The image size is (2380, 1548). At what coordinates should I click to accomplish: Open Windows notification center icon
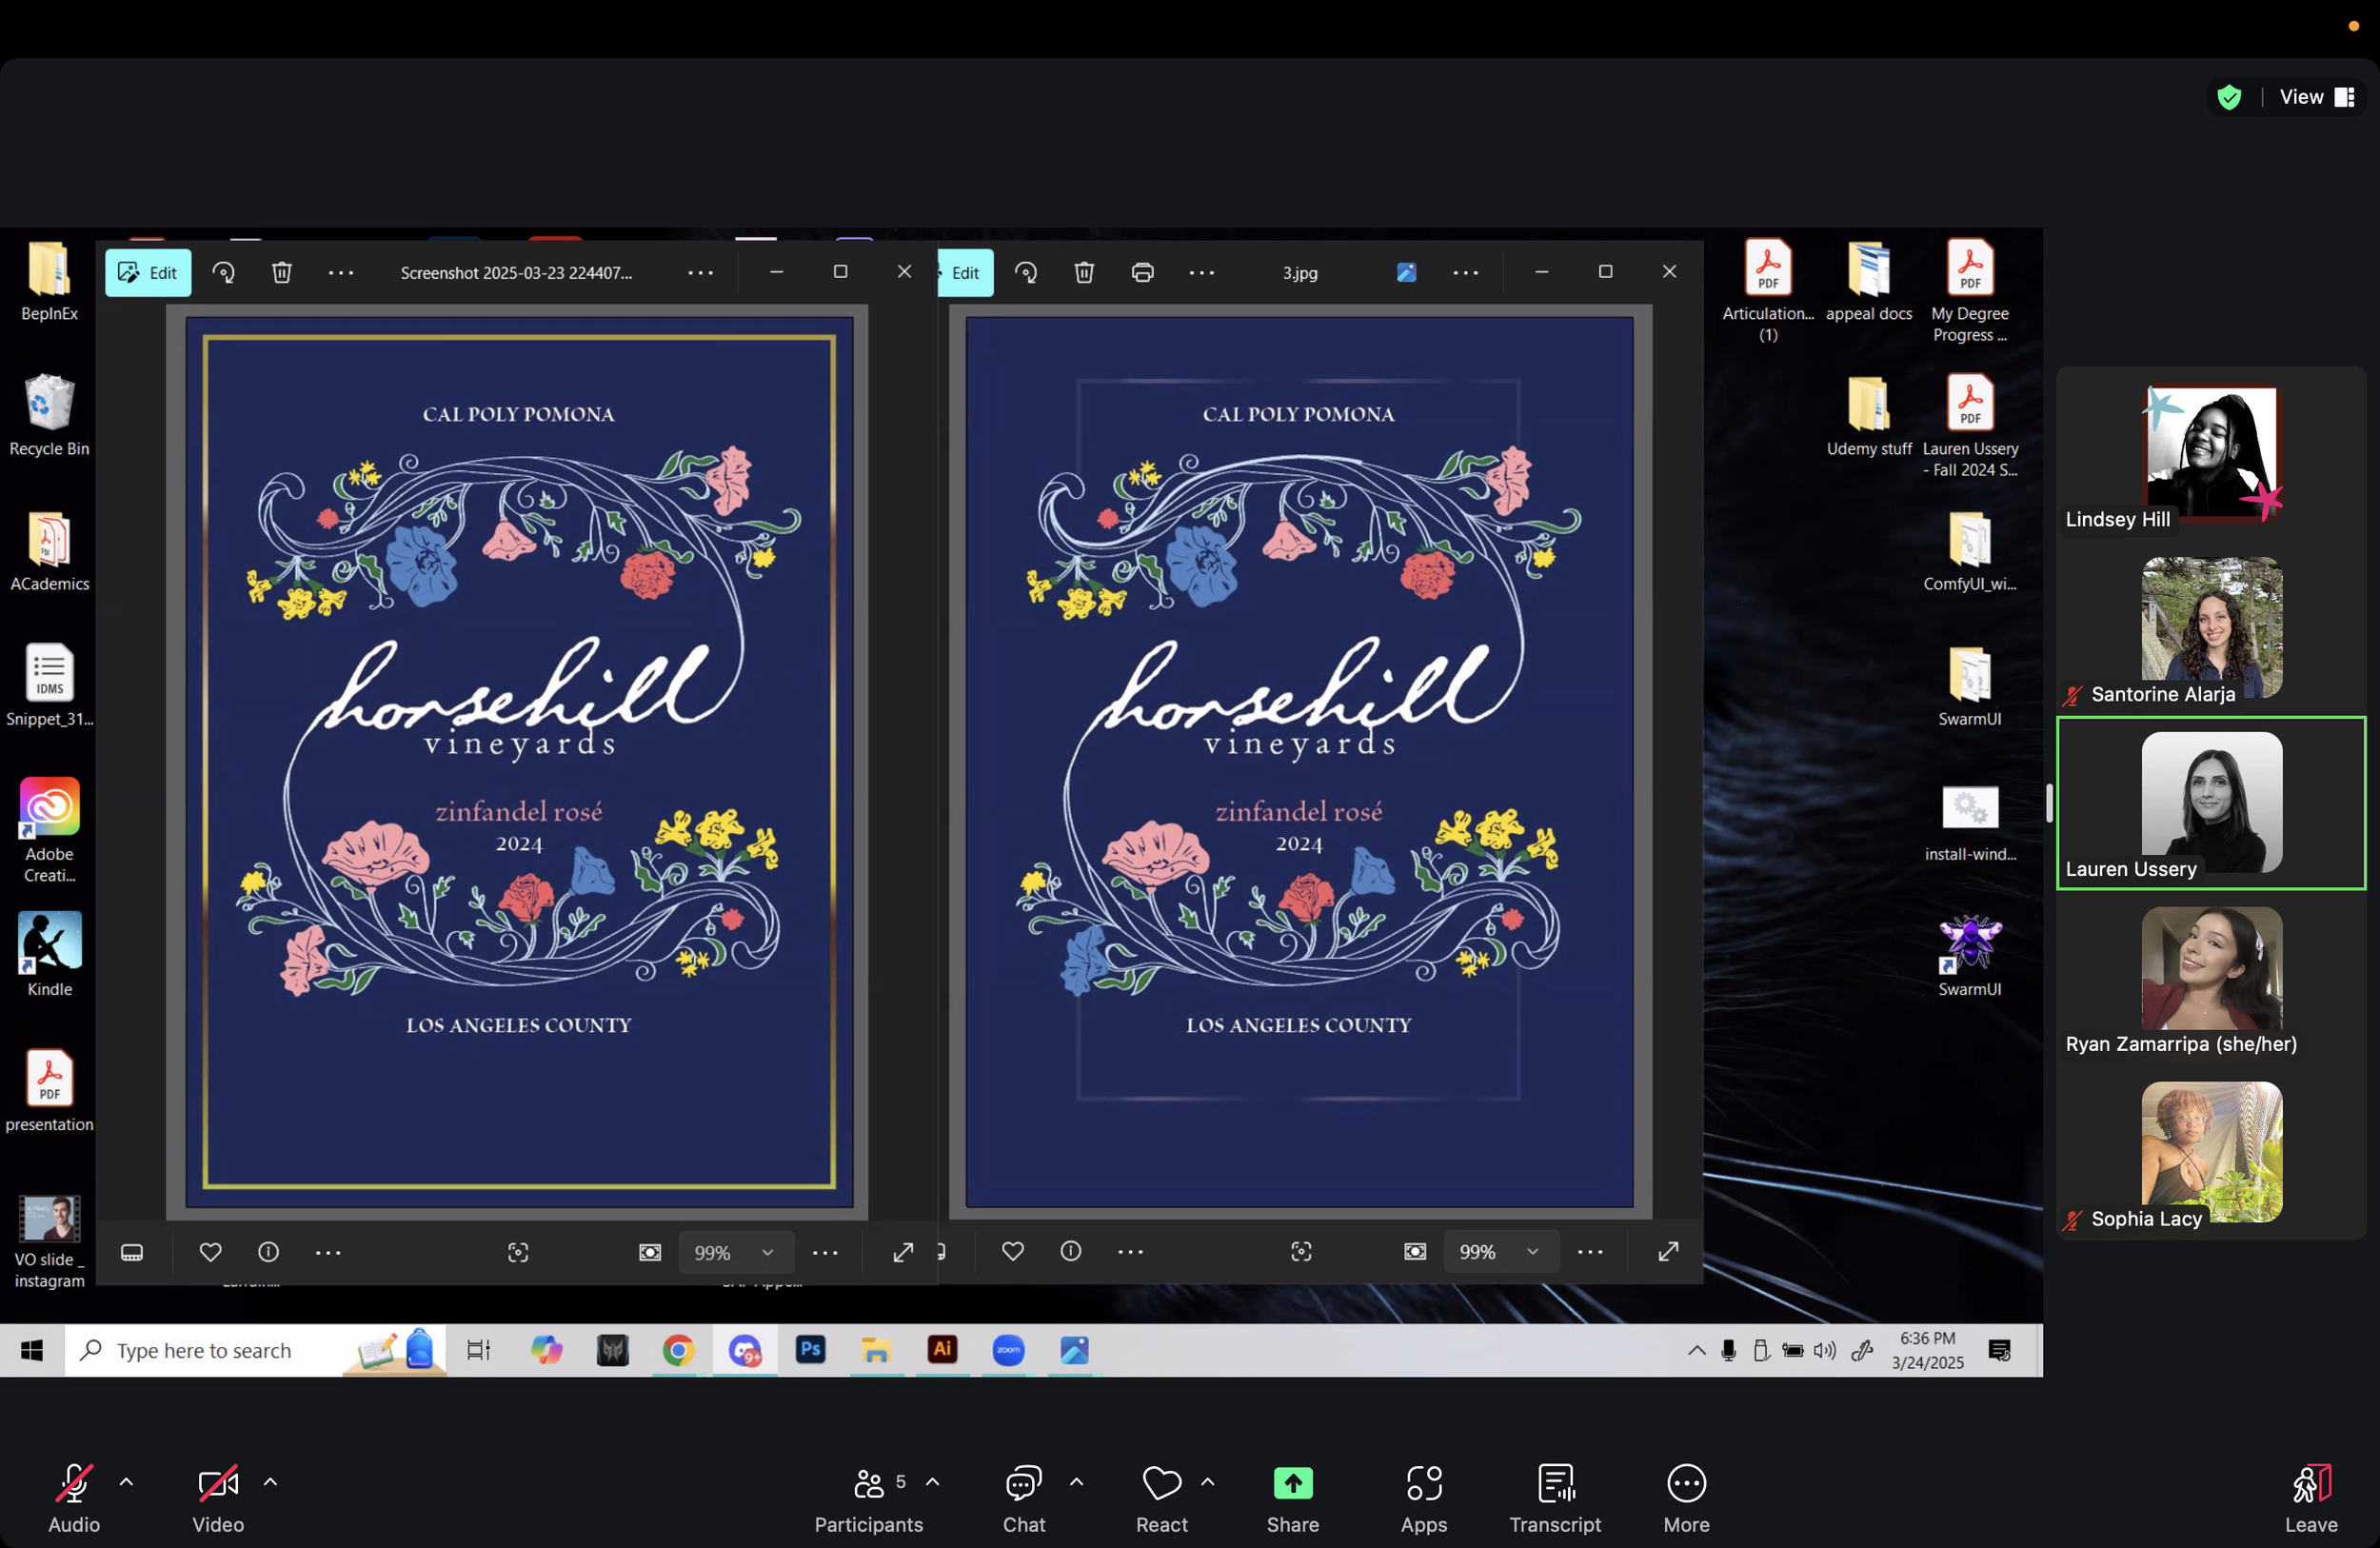[x=1999, y=1351]
